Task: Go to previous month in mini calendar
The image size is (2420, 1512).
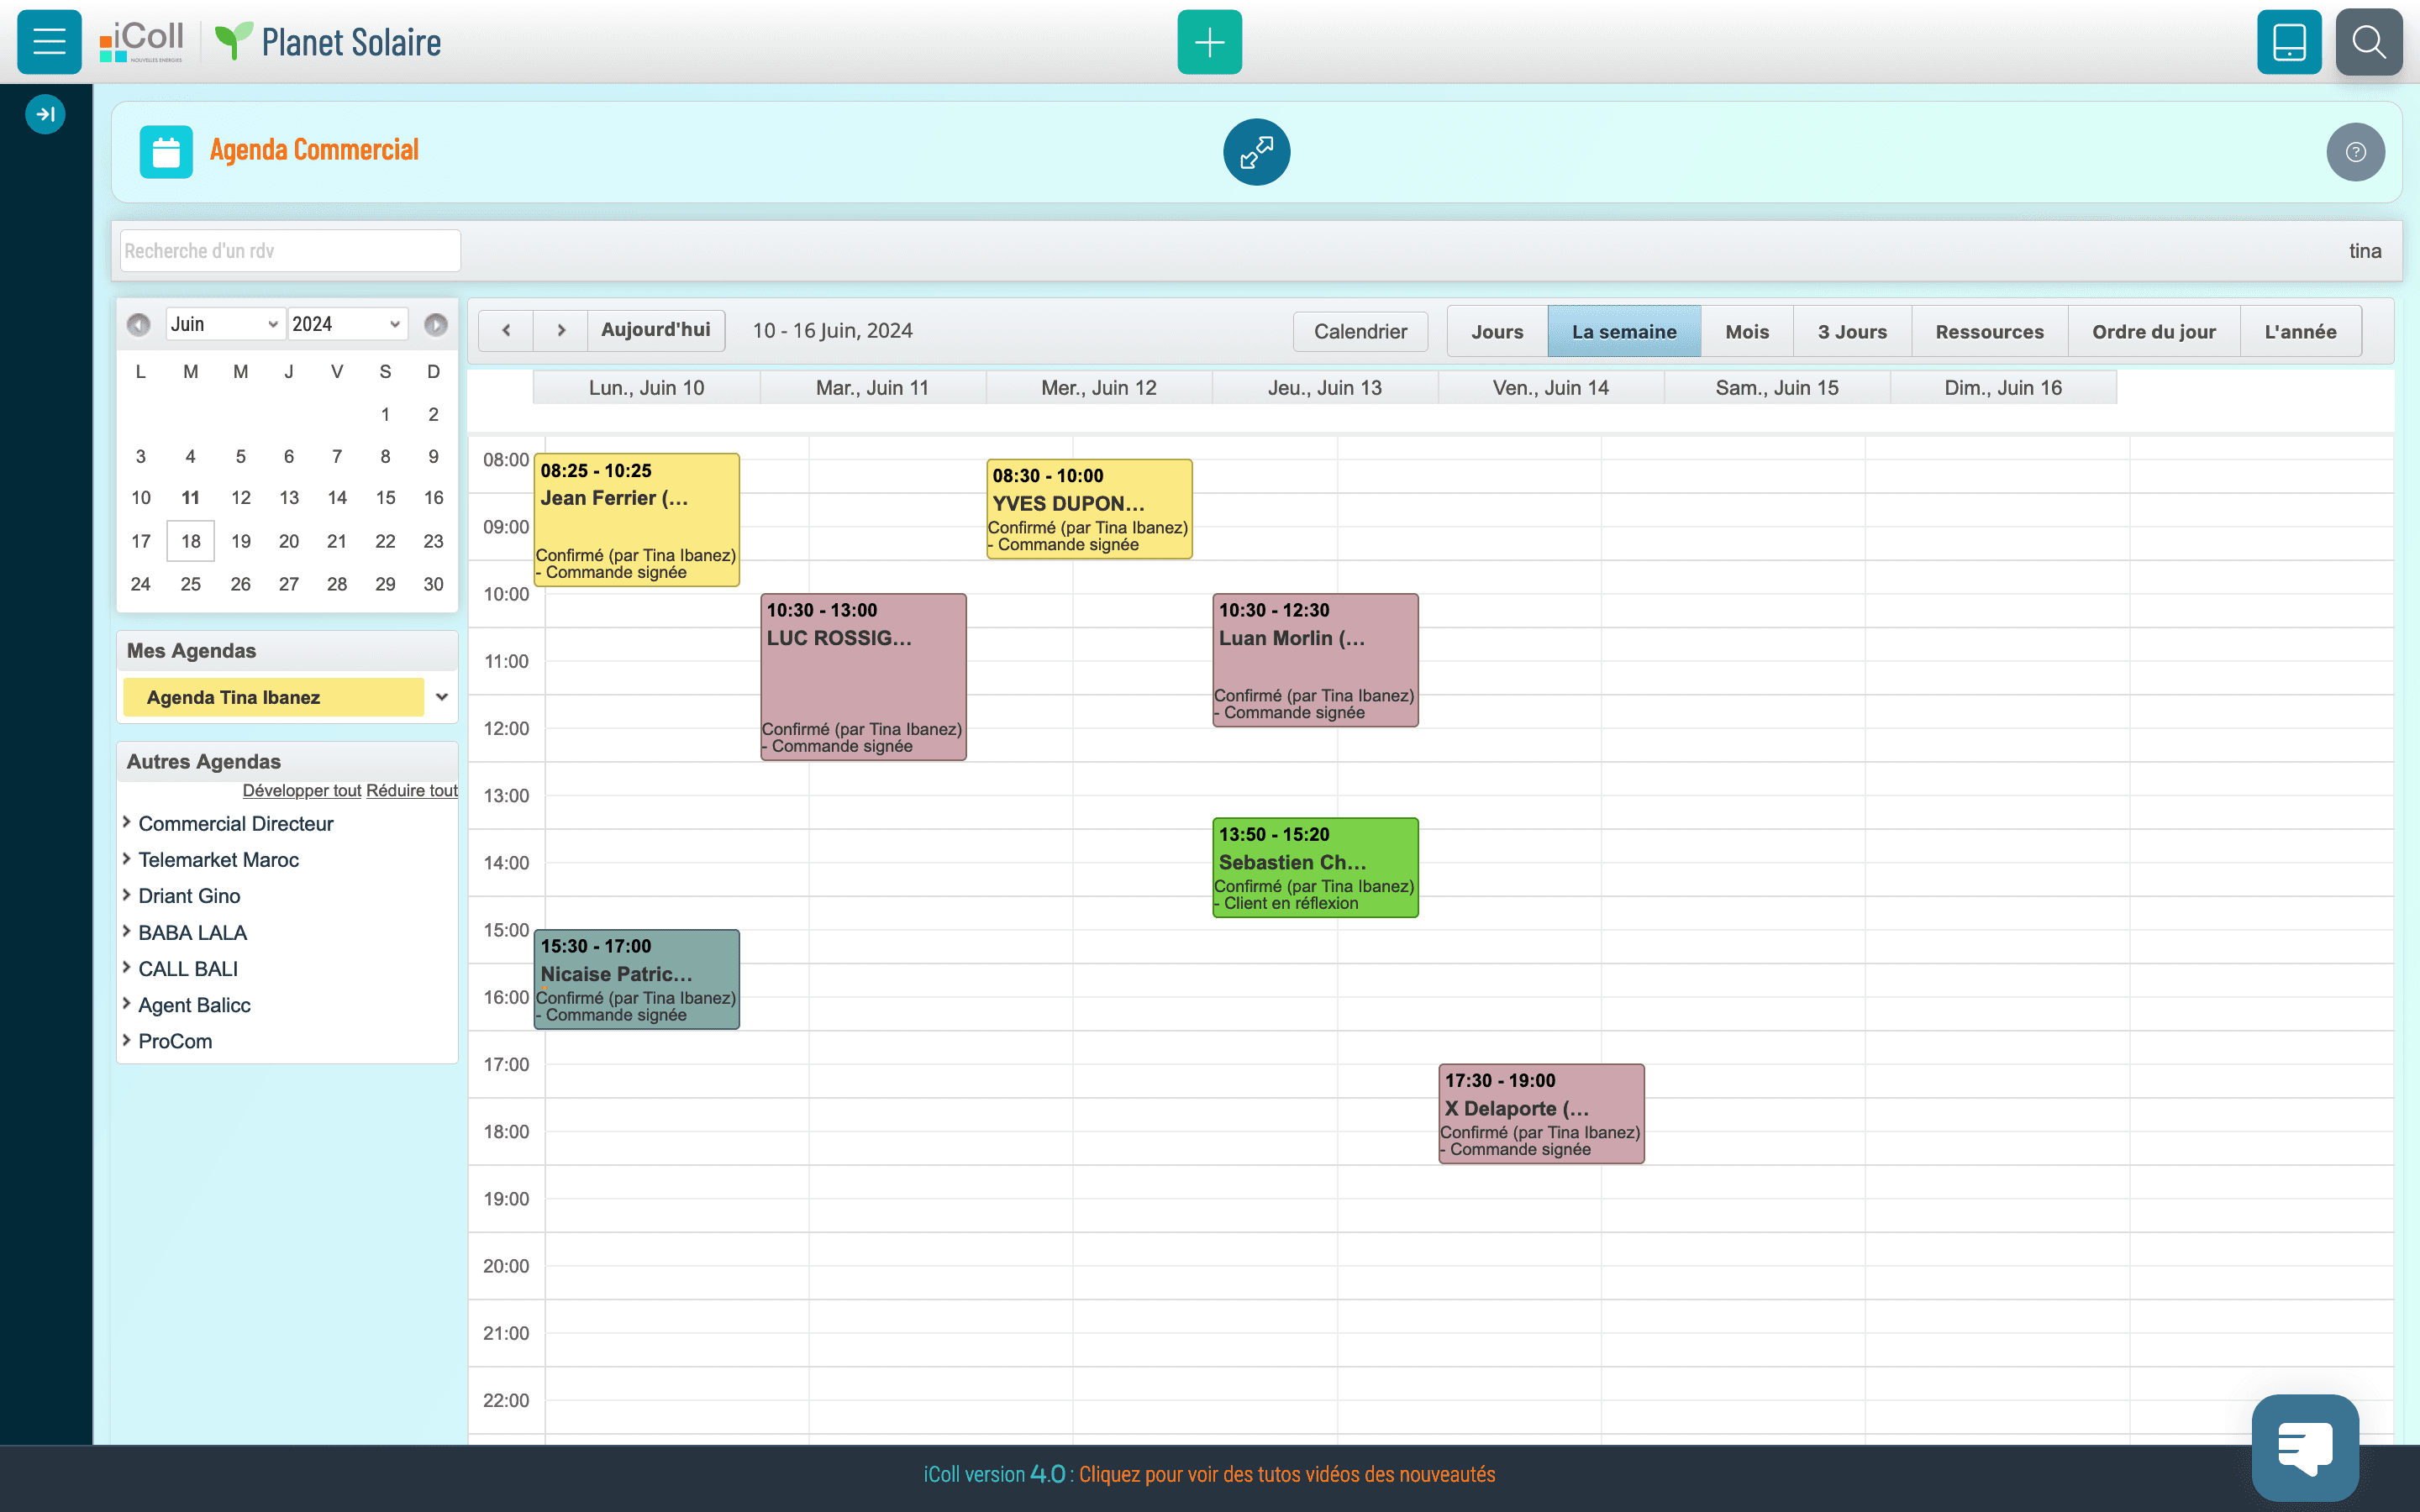Action: [138, 324]
